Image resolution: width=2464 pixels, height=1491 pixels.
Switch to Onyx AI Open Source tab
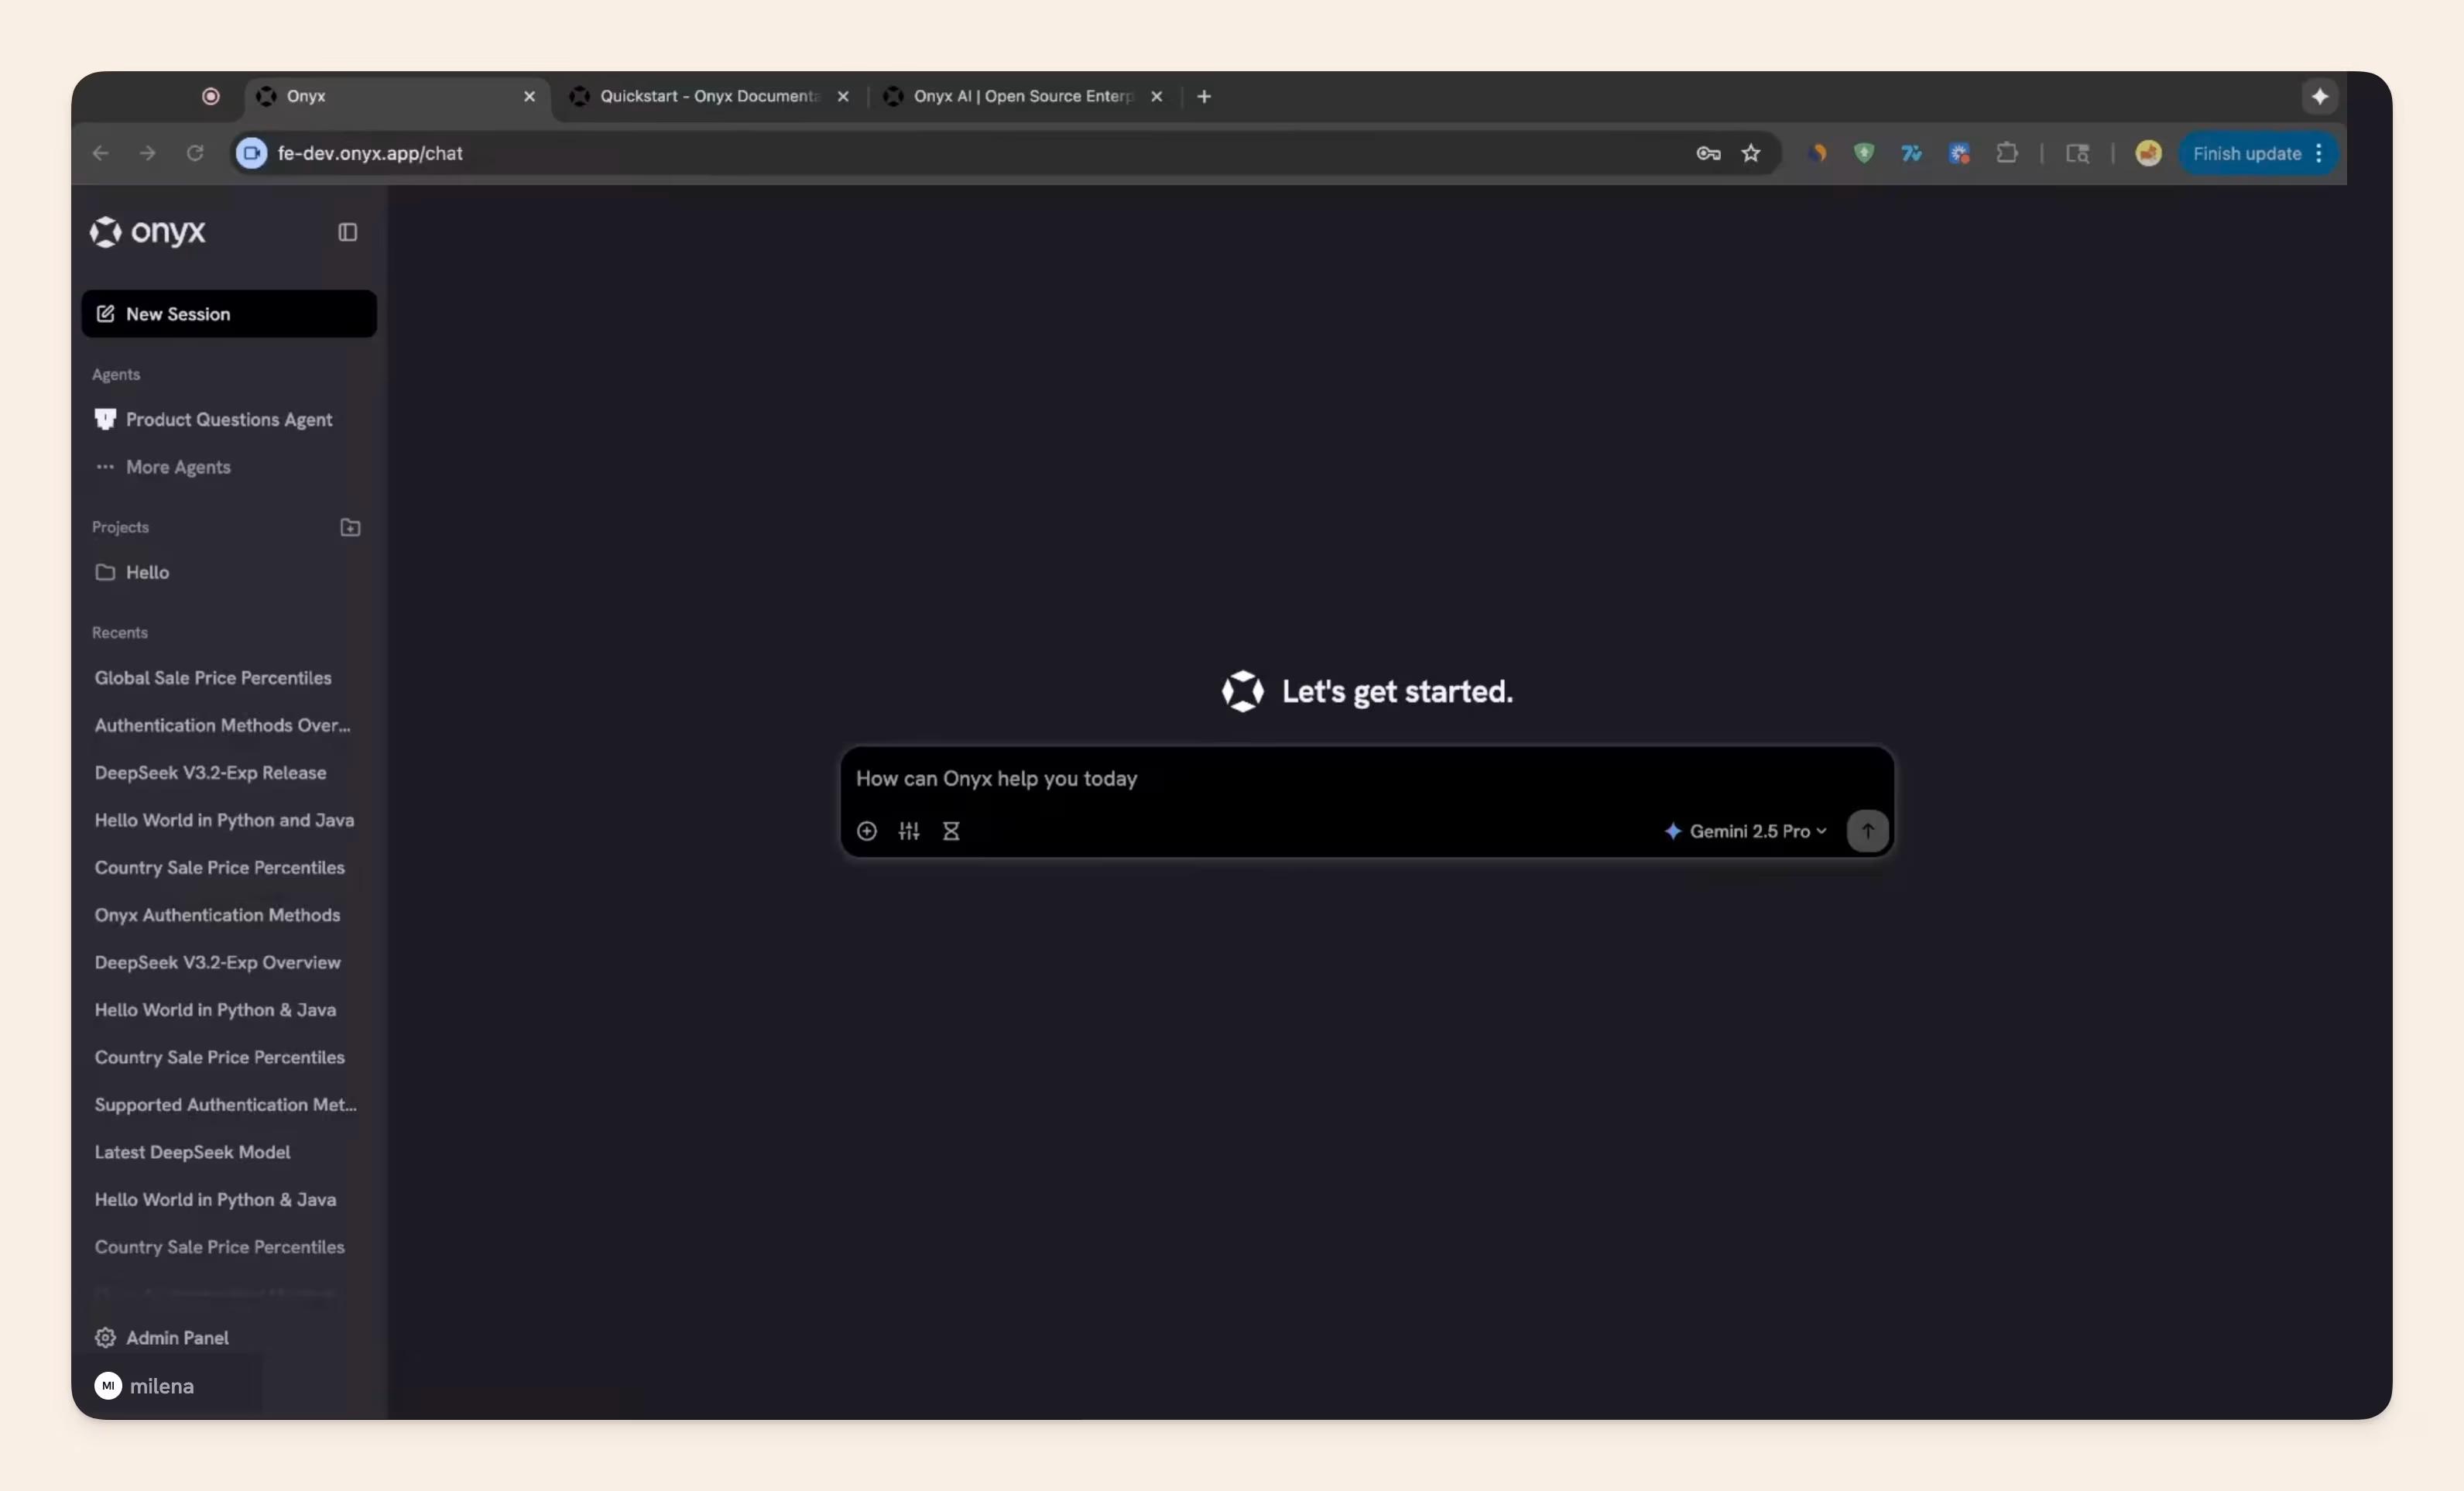pos(1023,96)
